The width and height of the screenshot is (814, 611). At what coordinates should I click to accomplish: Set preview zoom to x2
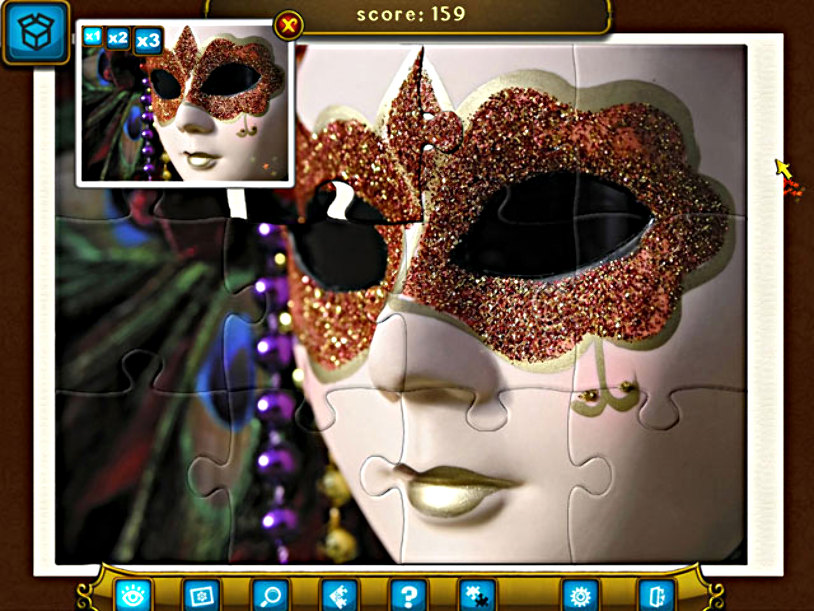pyautogui.click(x=118, y=38)
